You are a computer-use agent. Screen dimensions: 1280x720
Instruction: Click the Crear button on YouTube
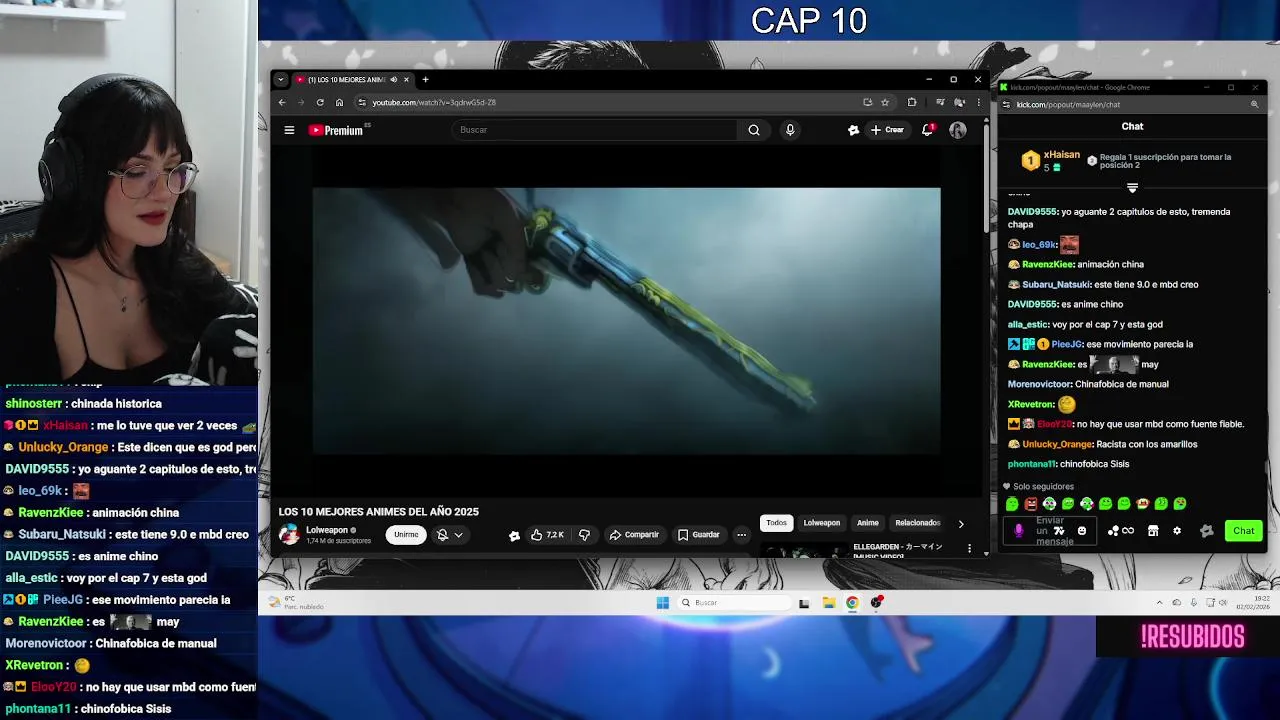point(888,130)
